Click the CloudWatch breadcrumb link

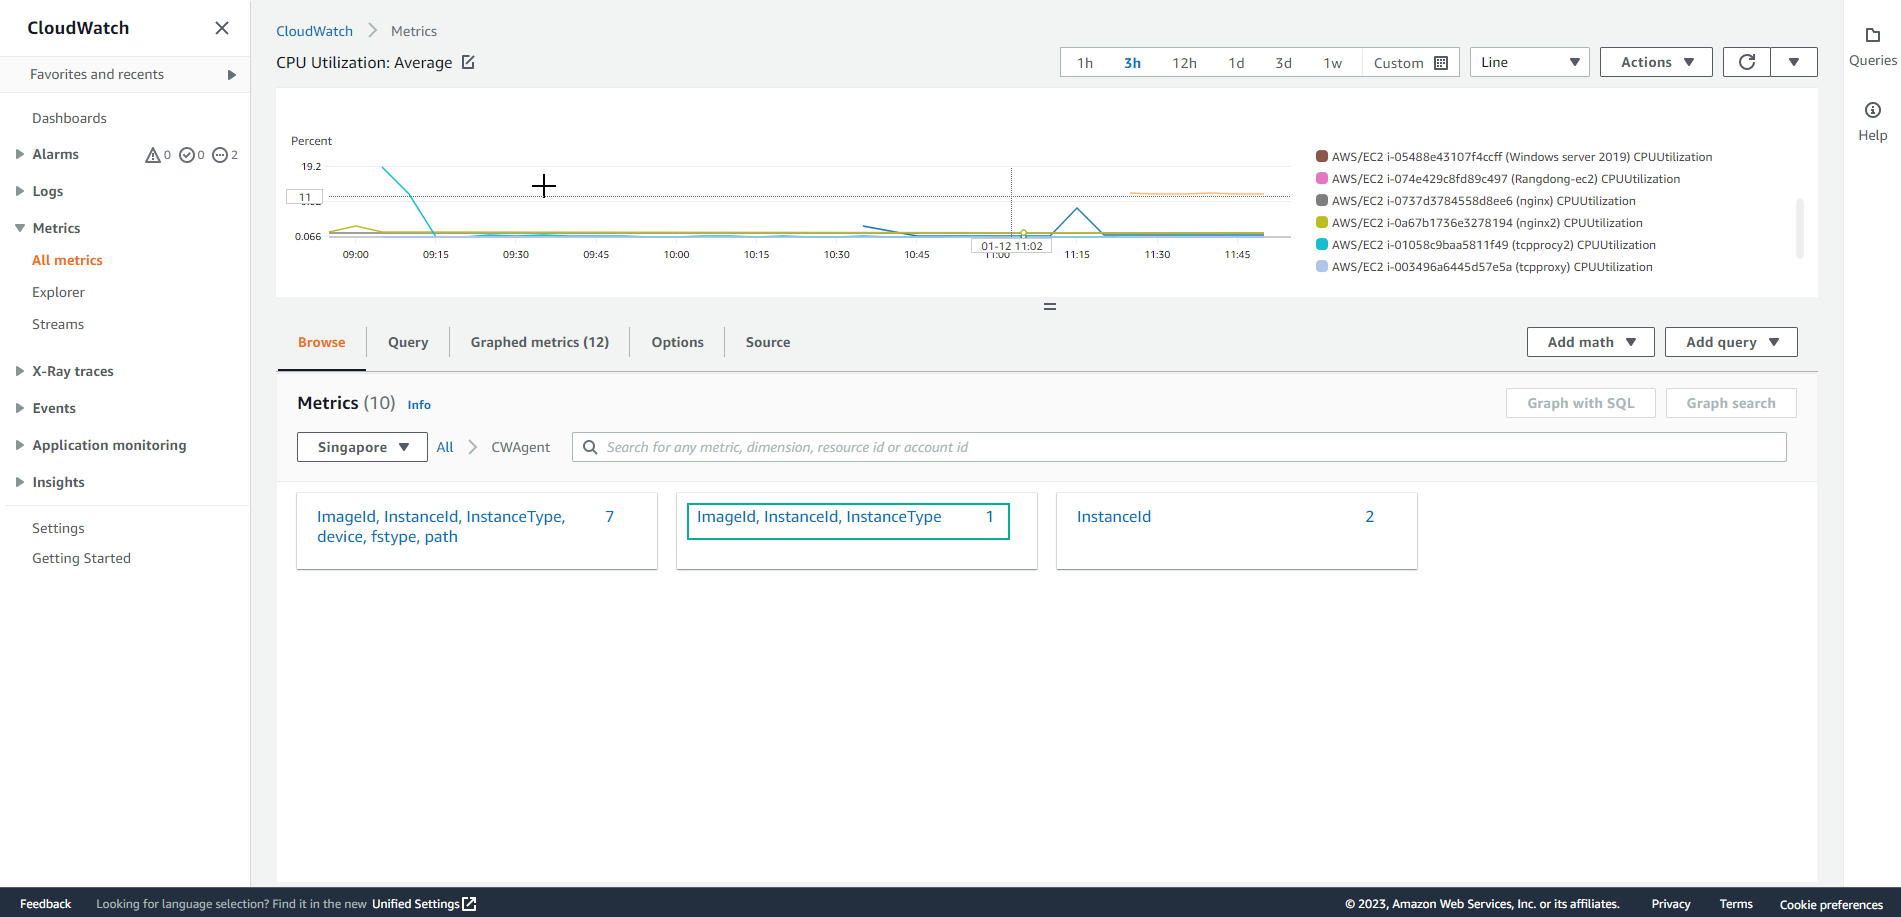(x=314, y=31)
